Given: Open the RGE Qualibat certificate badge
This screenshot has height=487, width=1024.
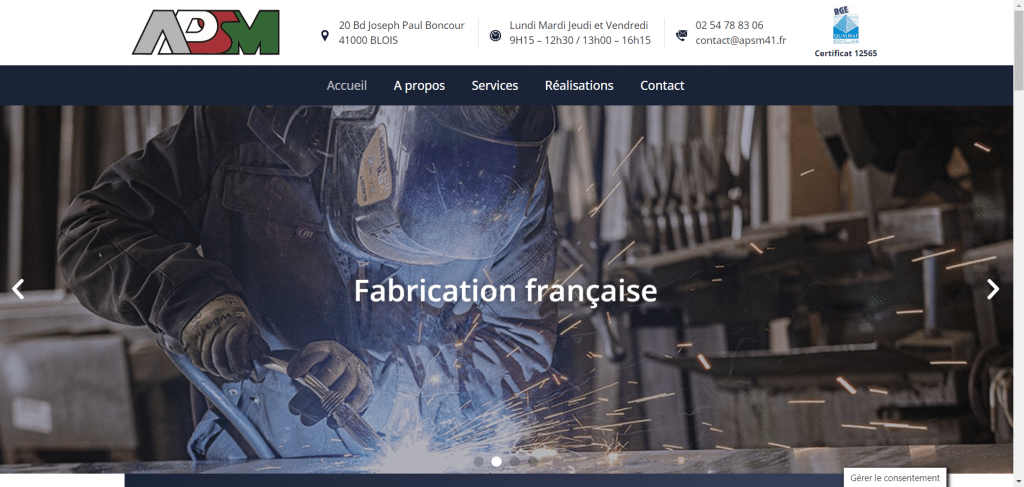Looking at the screenshot, I should [x=846, y=25].
